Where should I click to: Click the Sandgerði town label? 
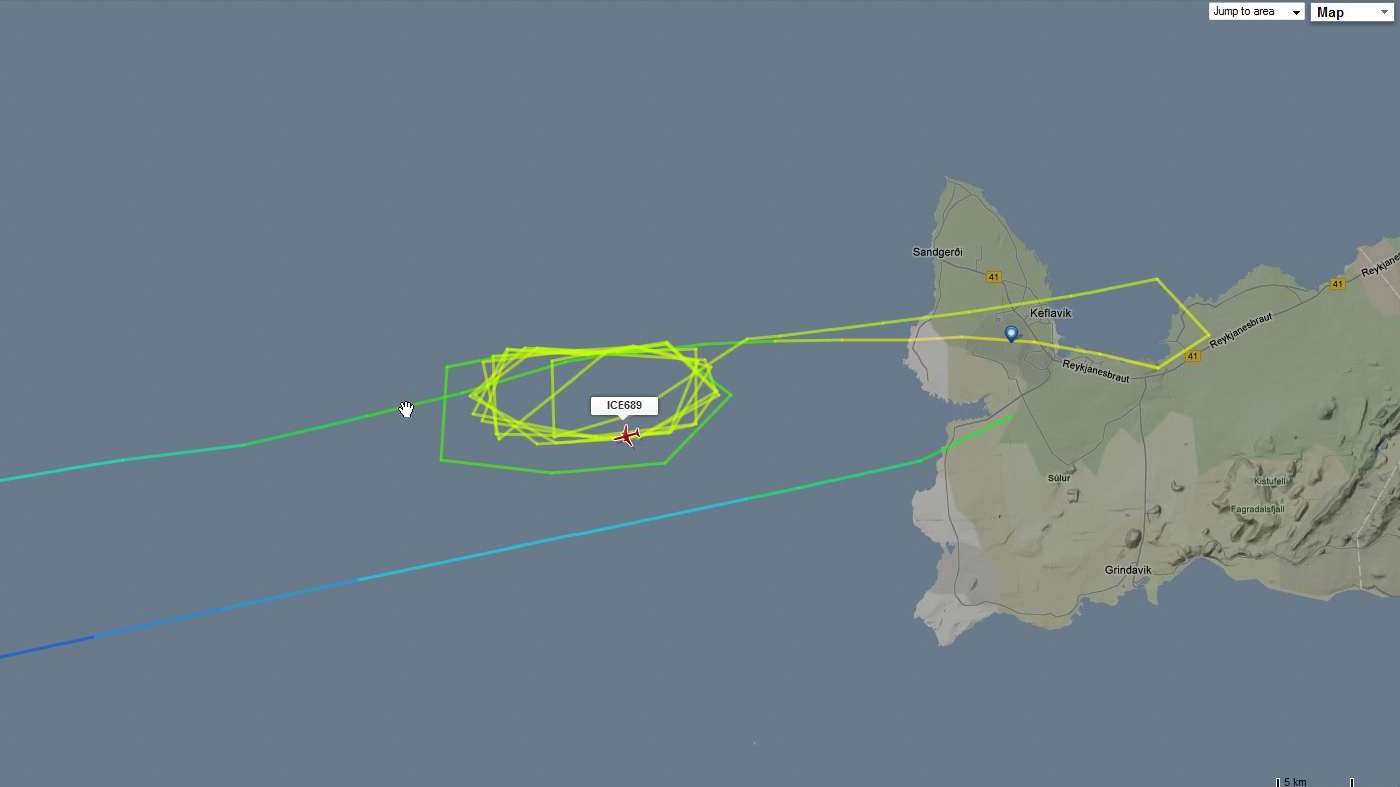937,252
